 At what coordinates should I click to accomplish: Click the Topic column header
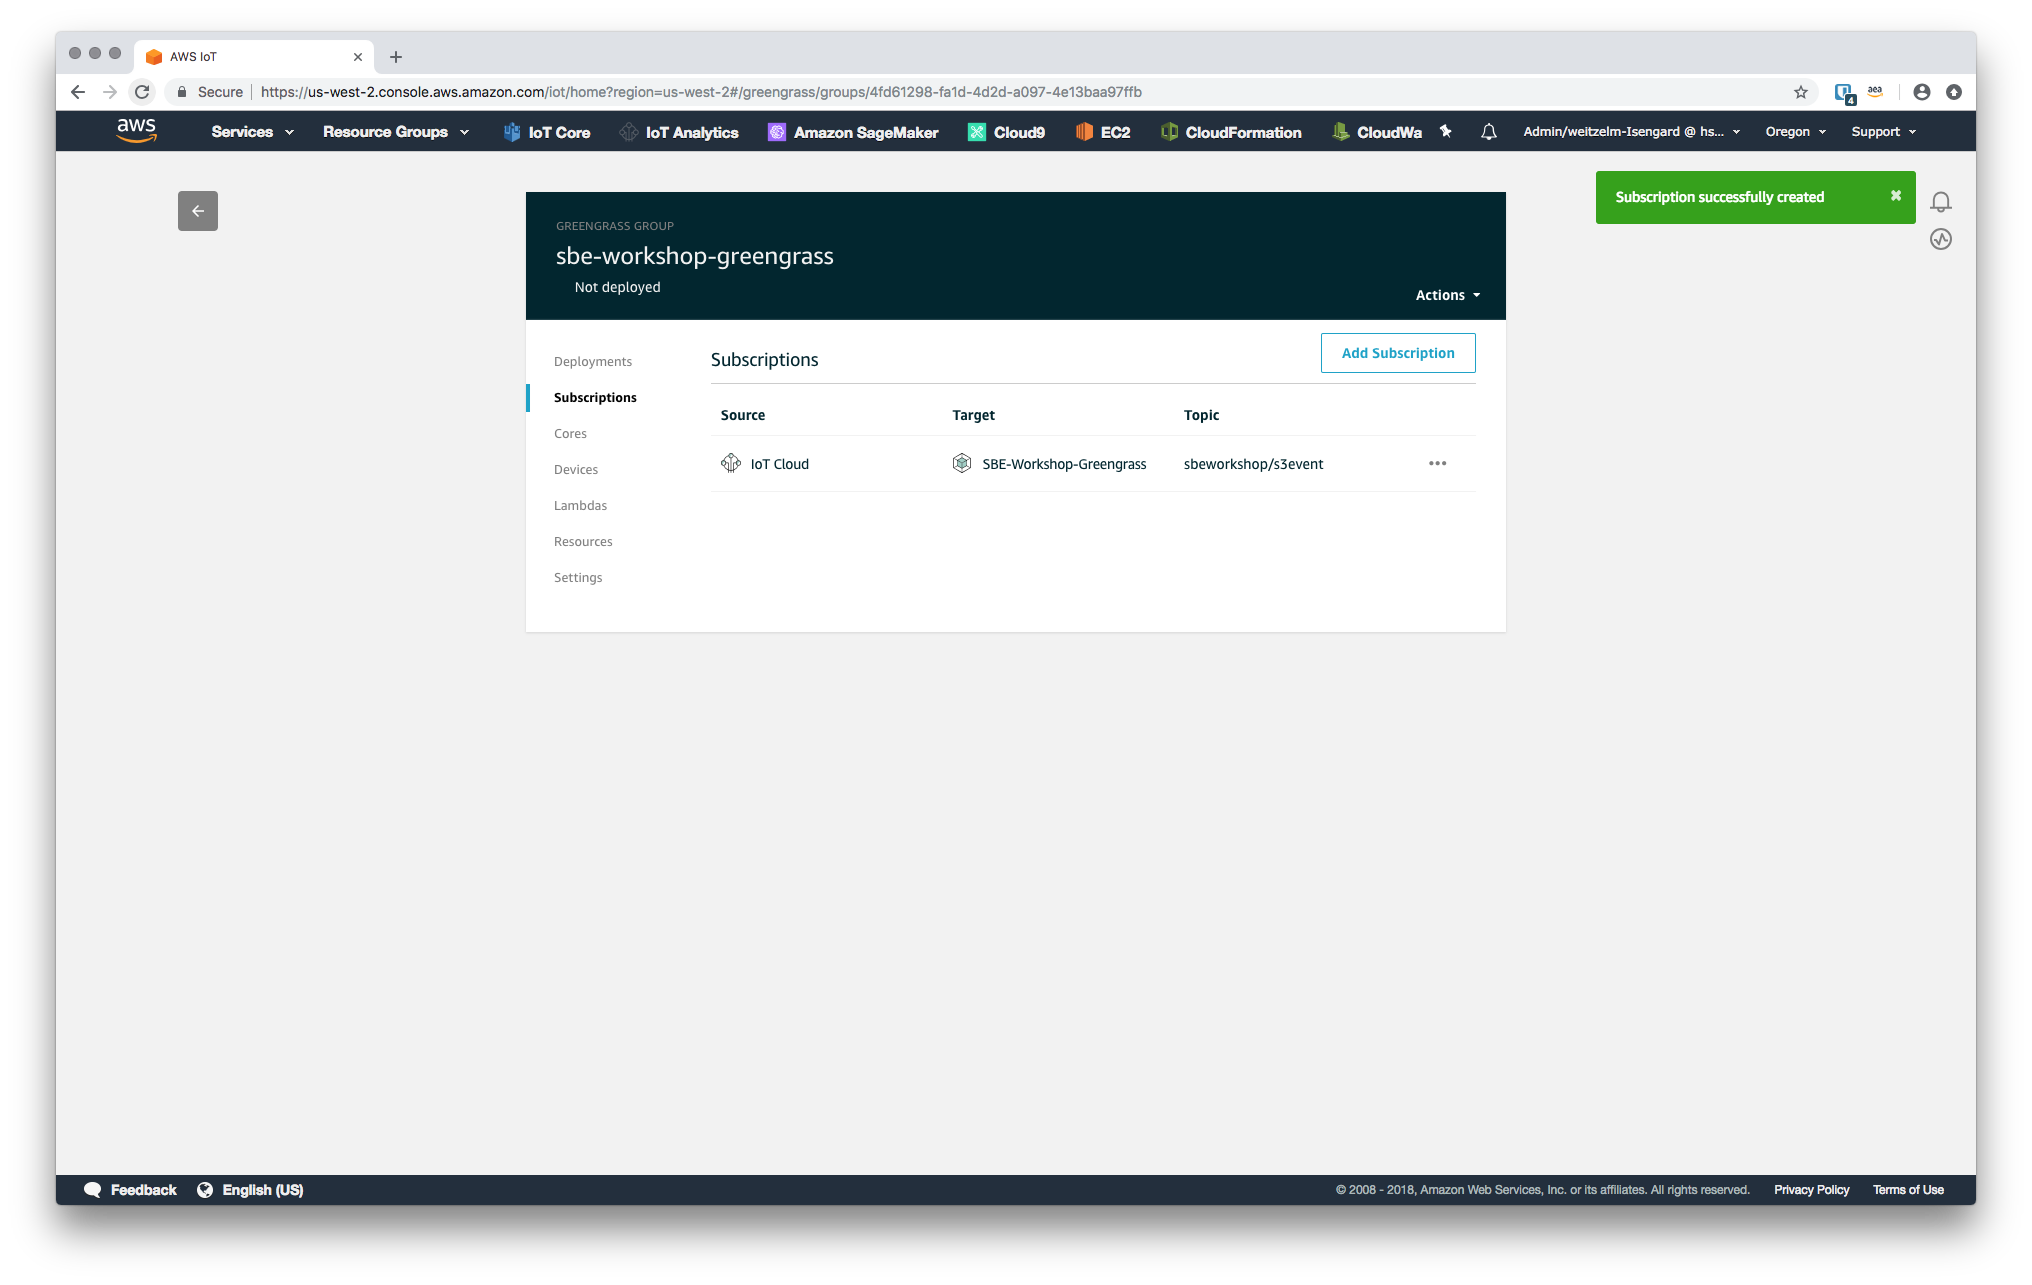1201,415
